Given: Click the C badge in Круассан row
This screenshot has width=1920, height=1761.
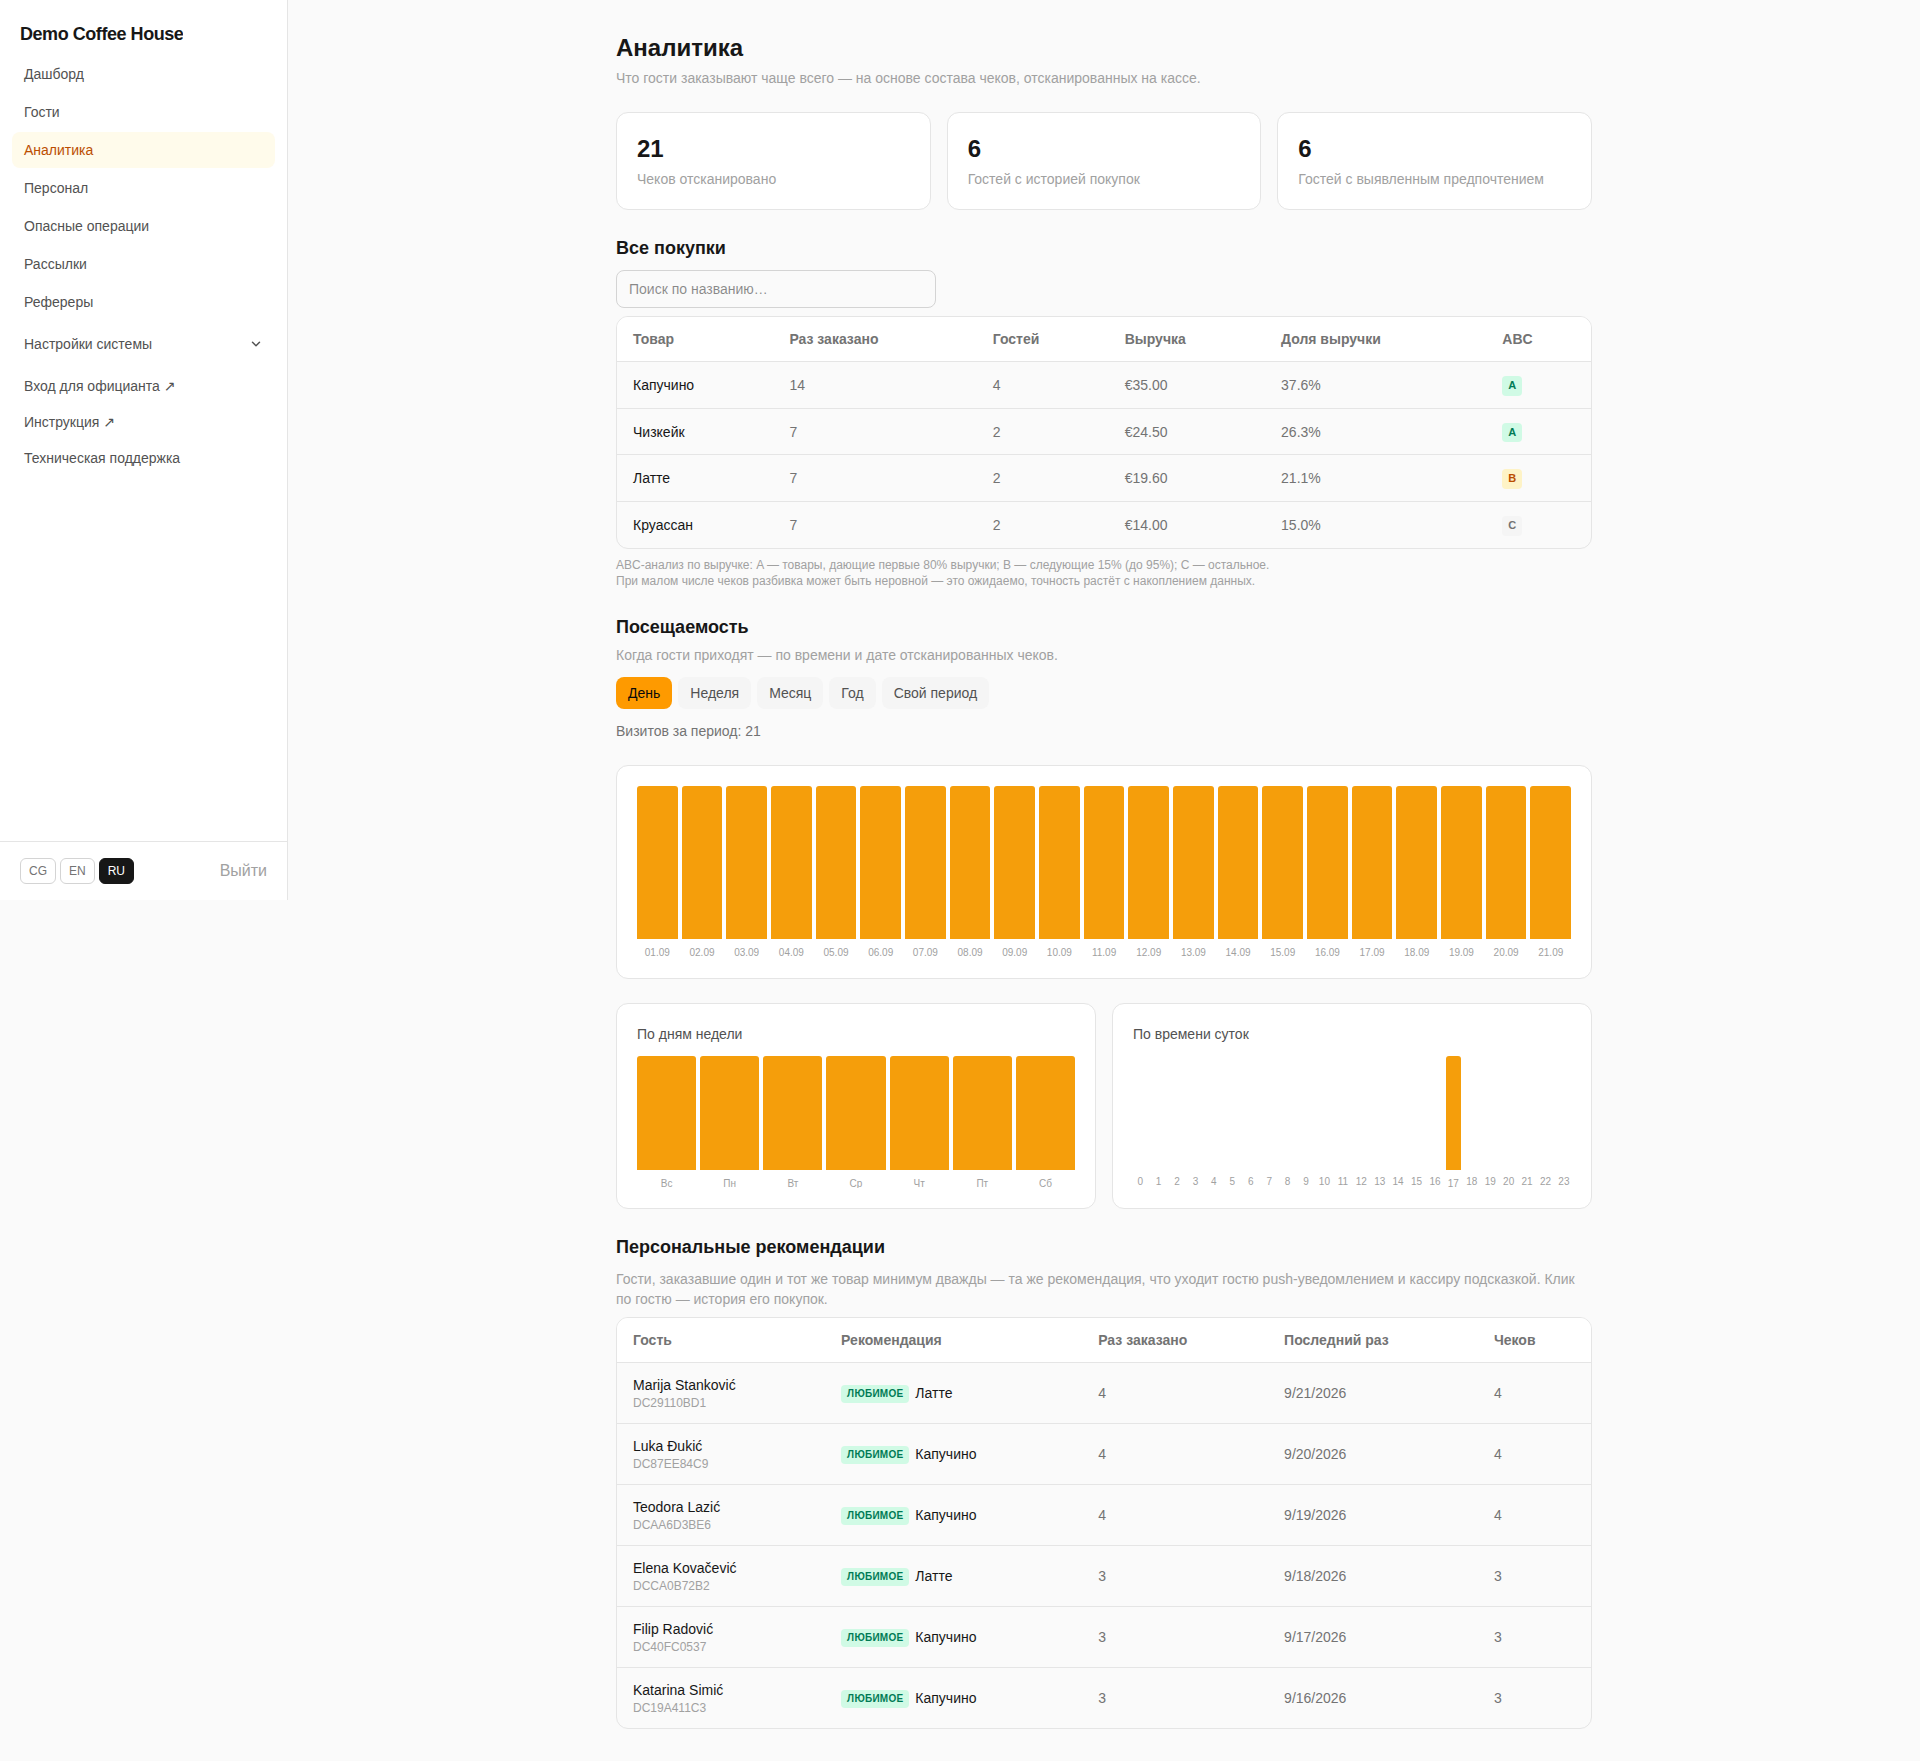Looking at the screenshot, I should pos(1511,525).
